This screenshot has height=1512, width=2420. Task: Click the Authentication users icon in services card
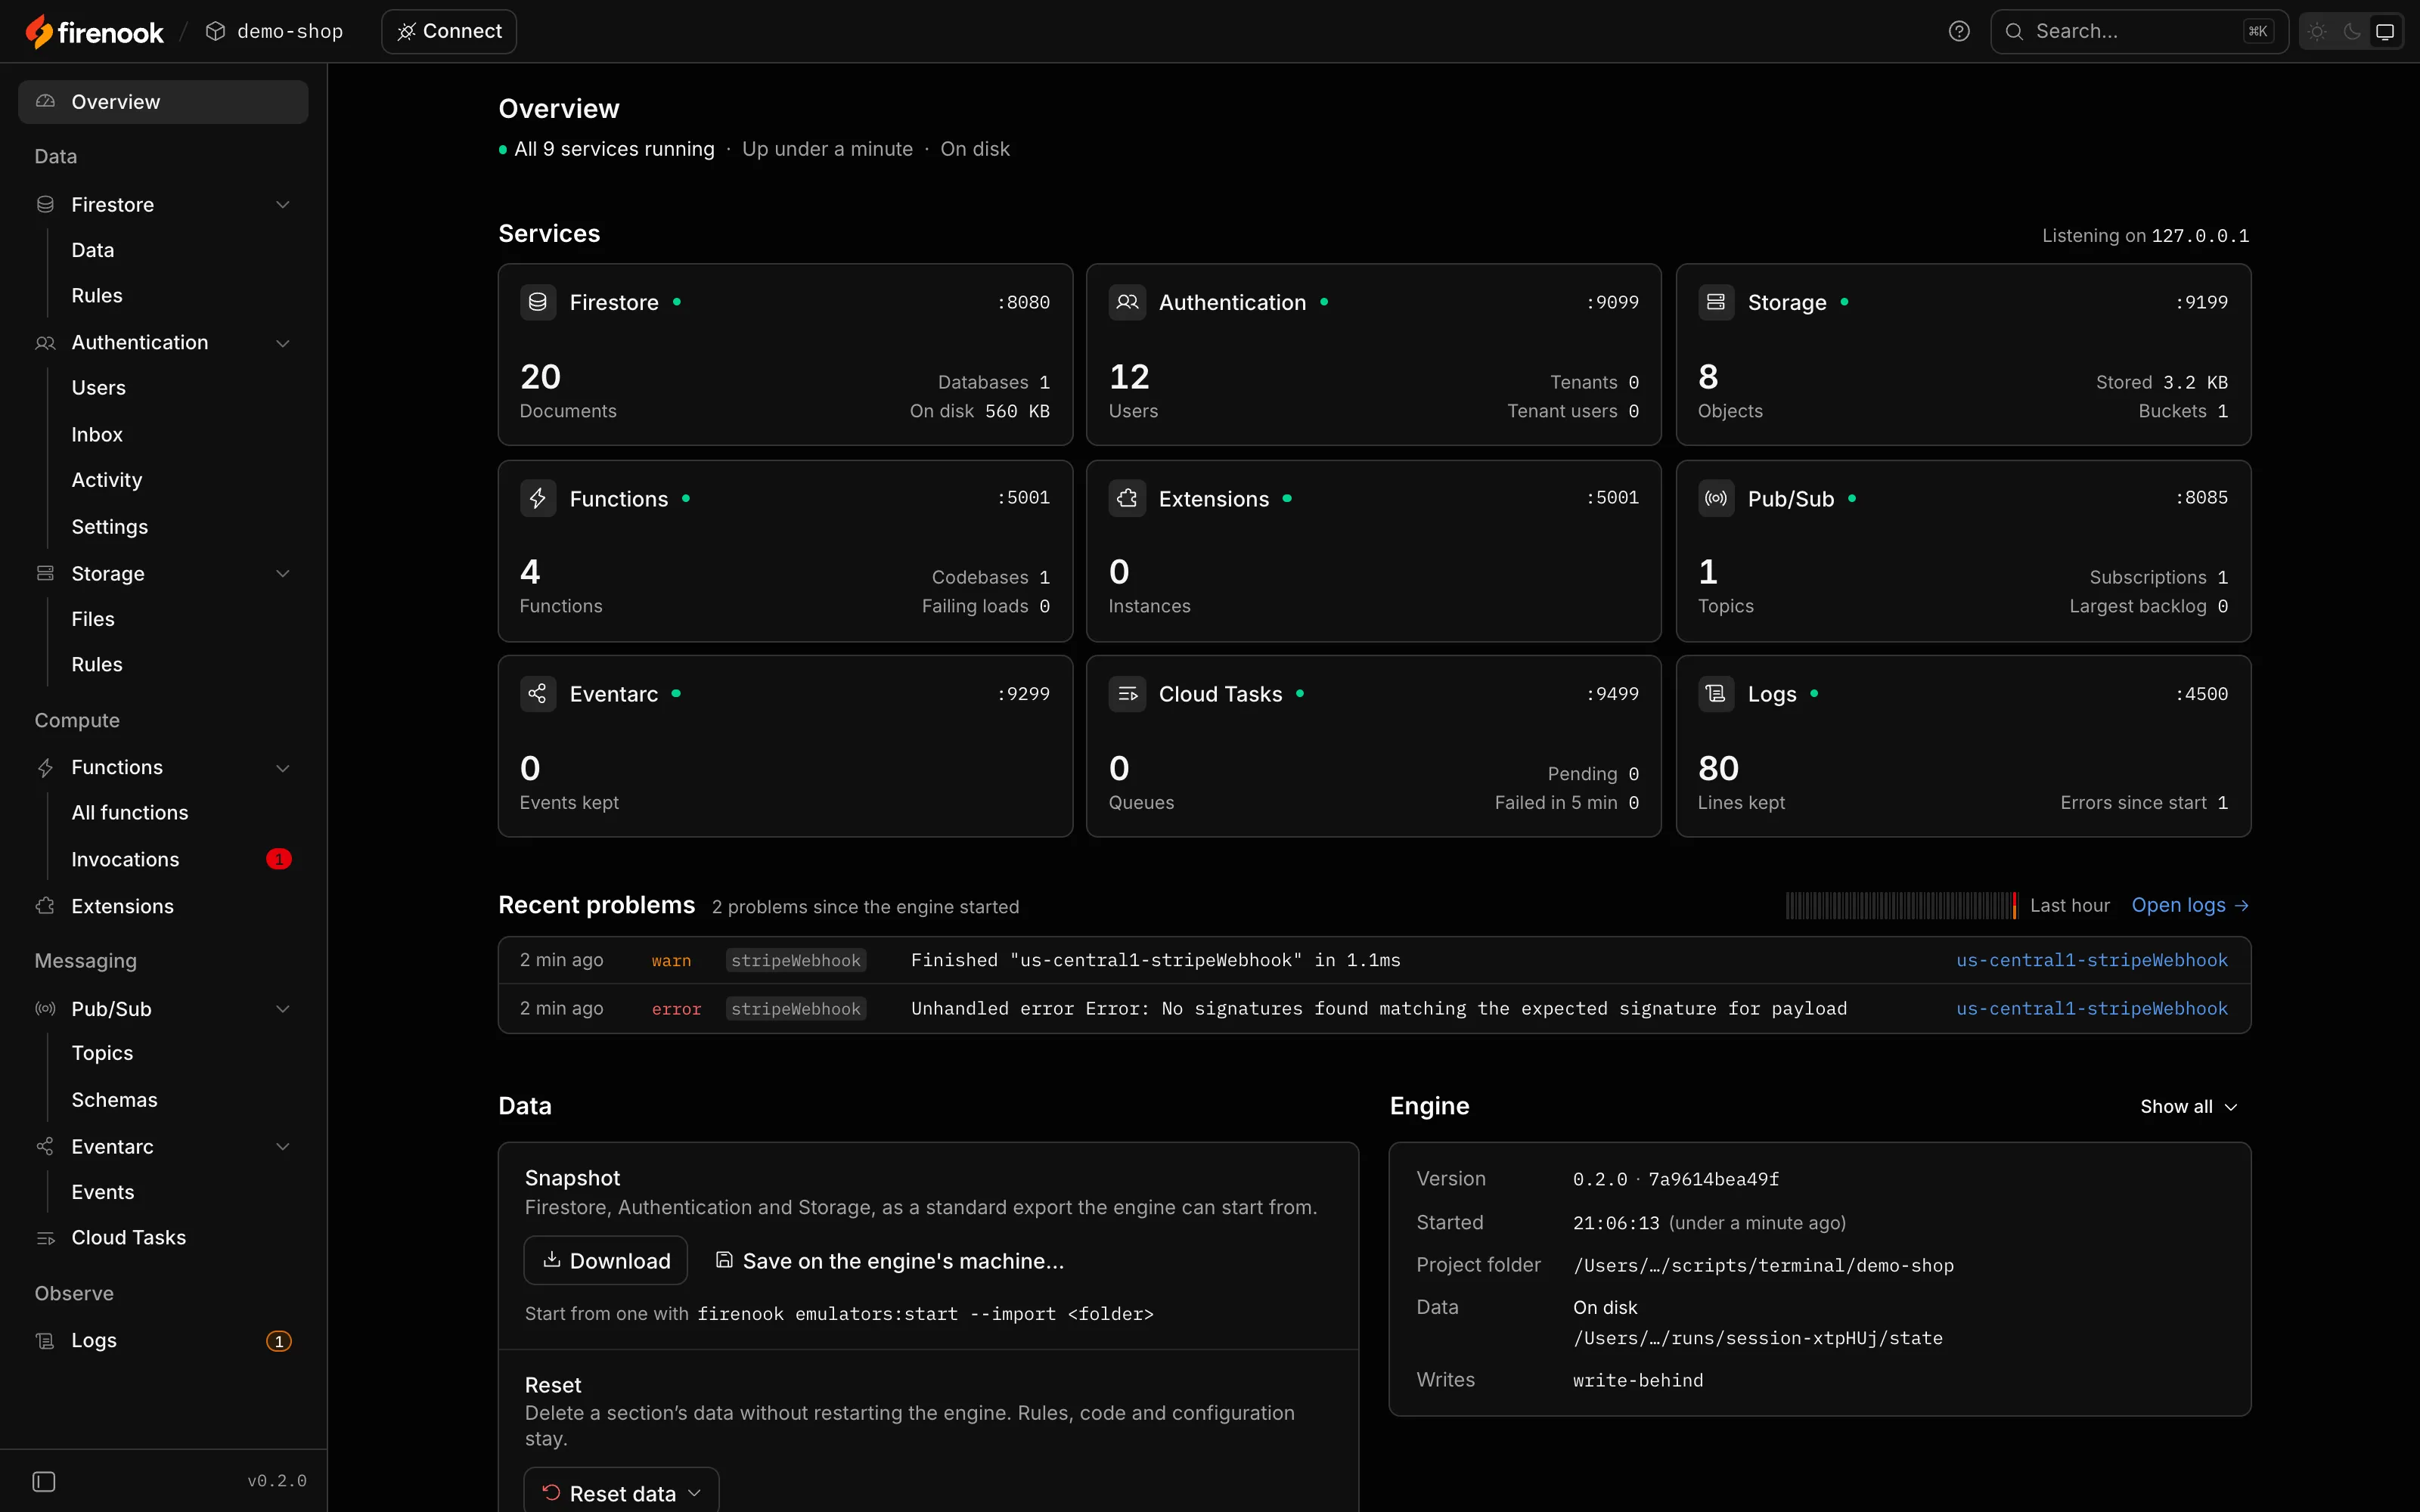tap(1127, 302)
